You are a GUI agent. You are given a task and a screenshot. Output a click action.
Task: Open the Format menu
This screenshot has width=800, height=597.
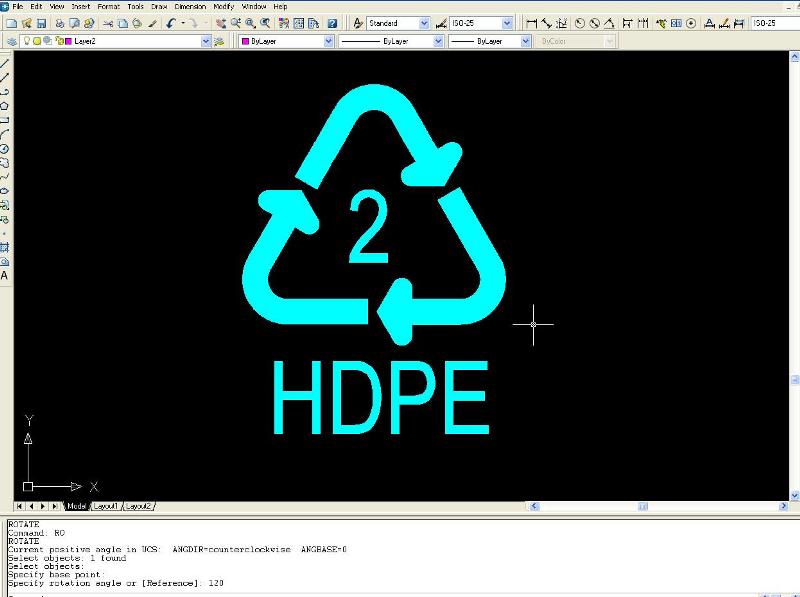(x=108, y=7)
